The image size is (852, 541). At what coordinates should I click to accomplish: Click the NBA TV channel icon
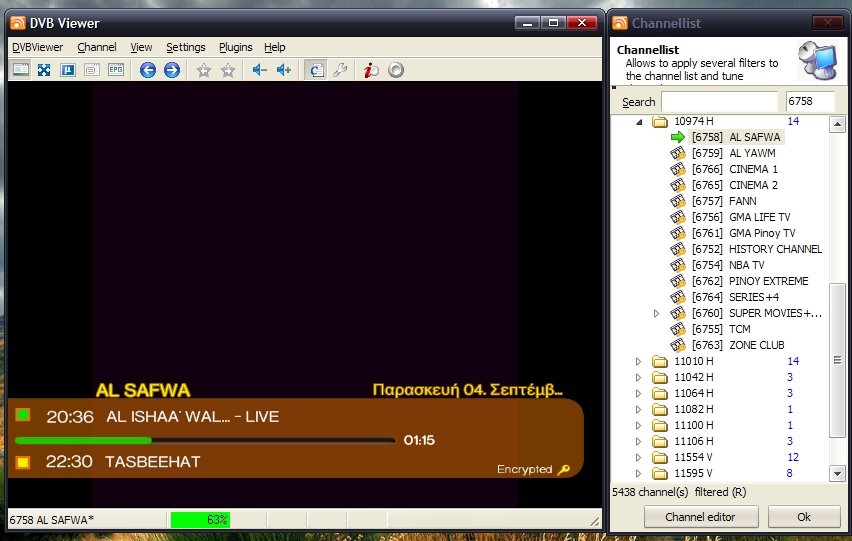pos(678,265)
